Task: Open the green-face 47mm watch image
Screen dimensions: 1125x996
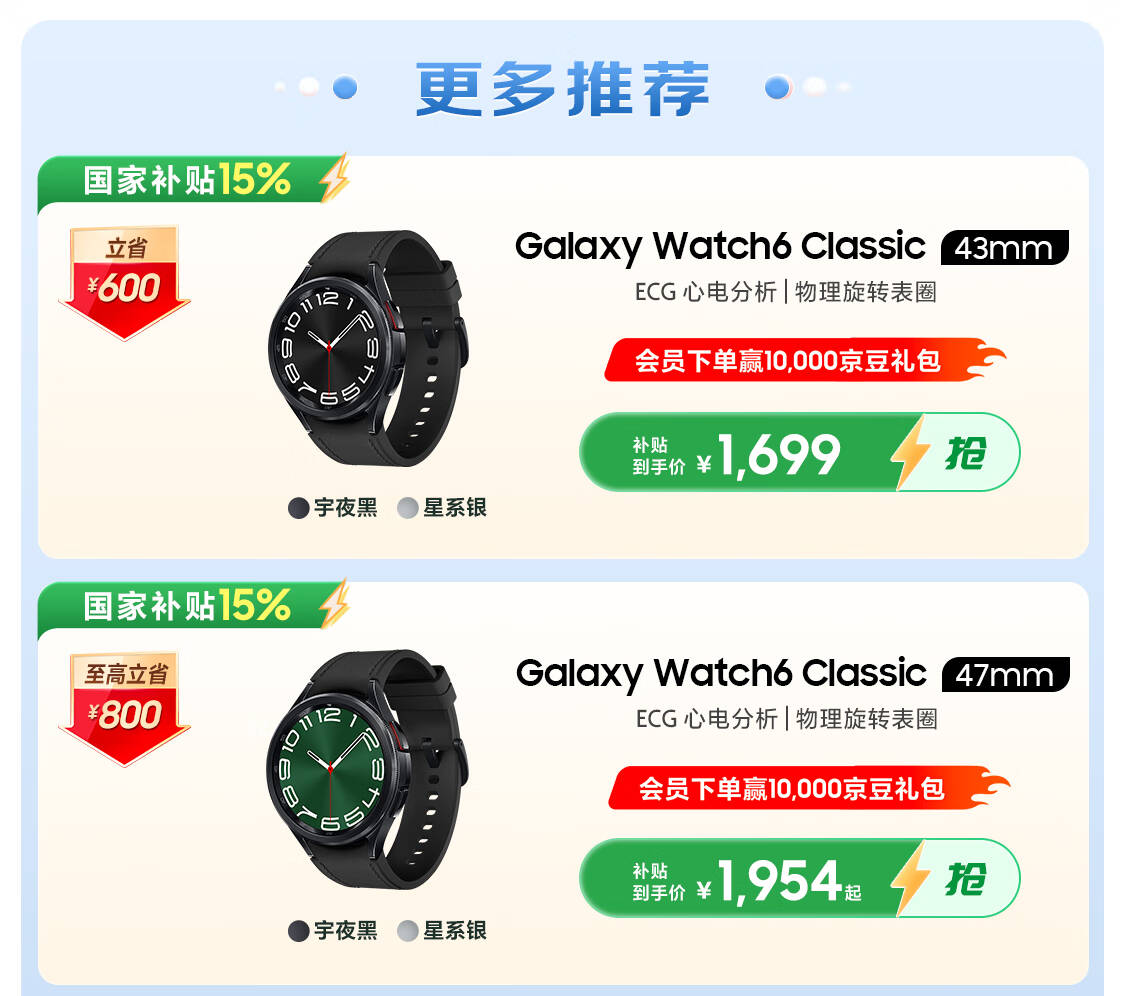Action: [x=367, y=769]
